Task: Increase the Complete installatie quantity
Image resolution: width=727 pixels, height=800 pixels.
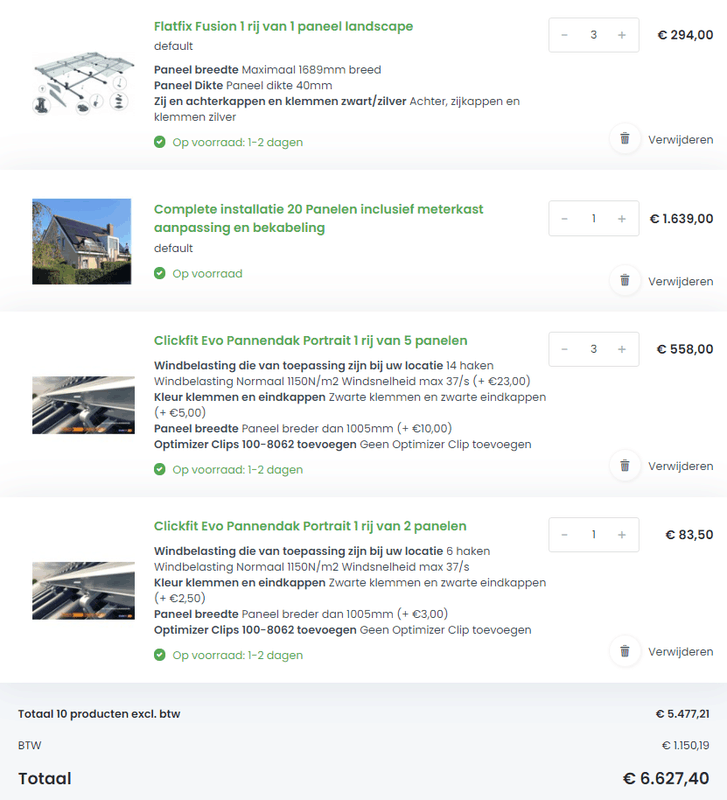Action: [x=620, y=218]
